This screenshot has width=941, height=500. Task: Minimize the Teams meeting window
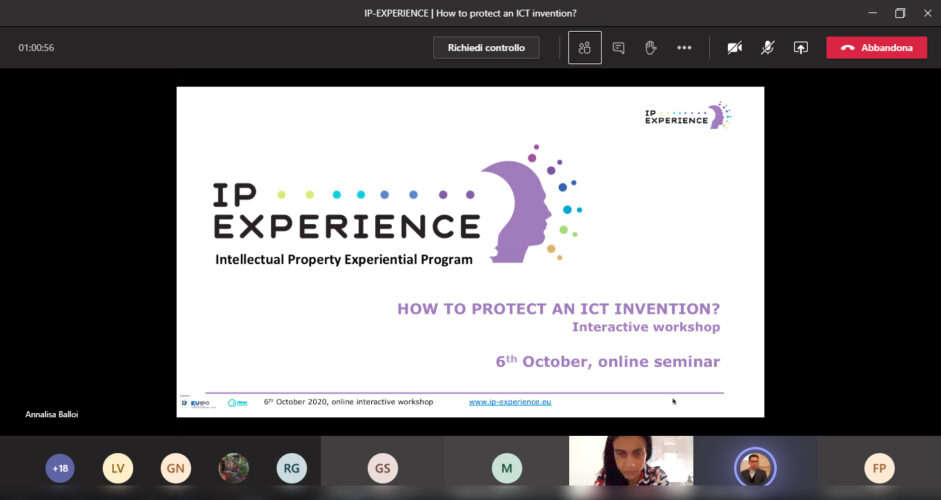click(873, 13)
